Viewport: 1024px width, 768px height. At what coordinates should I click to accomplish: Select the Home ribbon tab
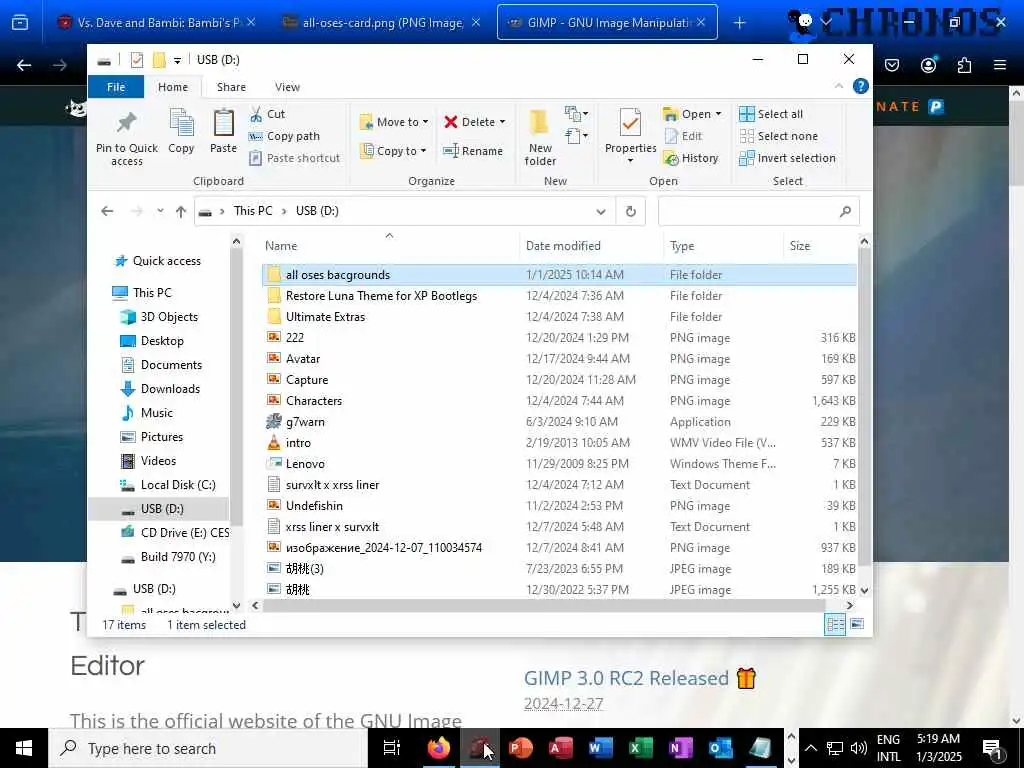click(x=172, y=87)
